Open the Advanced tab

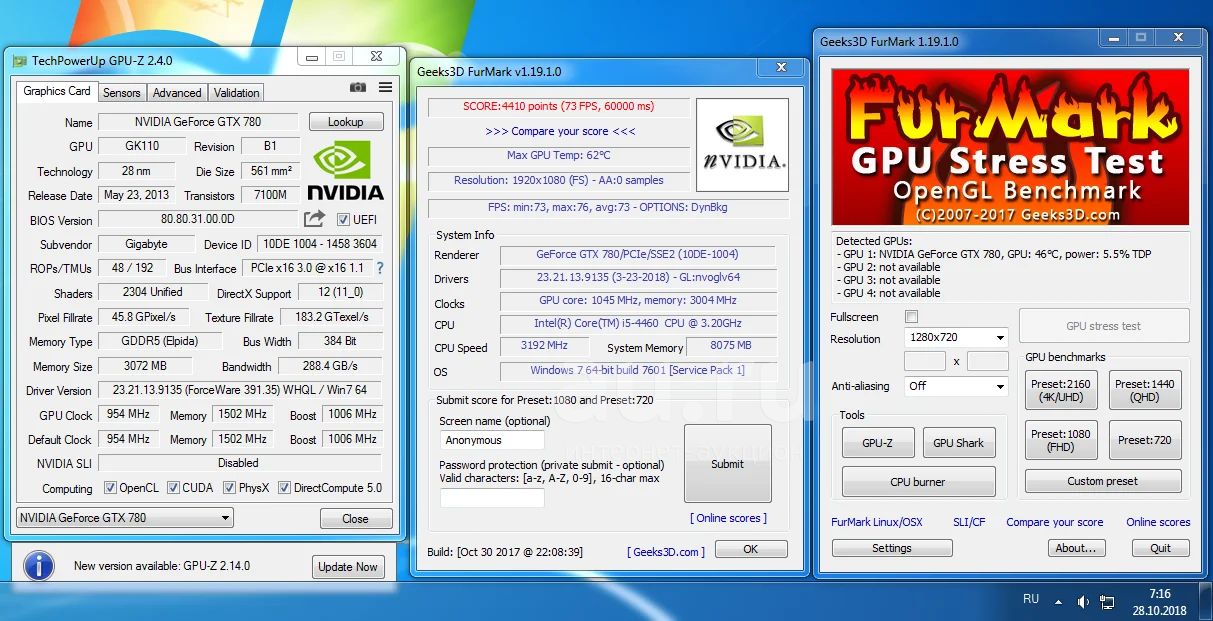[177, 93]
